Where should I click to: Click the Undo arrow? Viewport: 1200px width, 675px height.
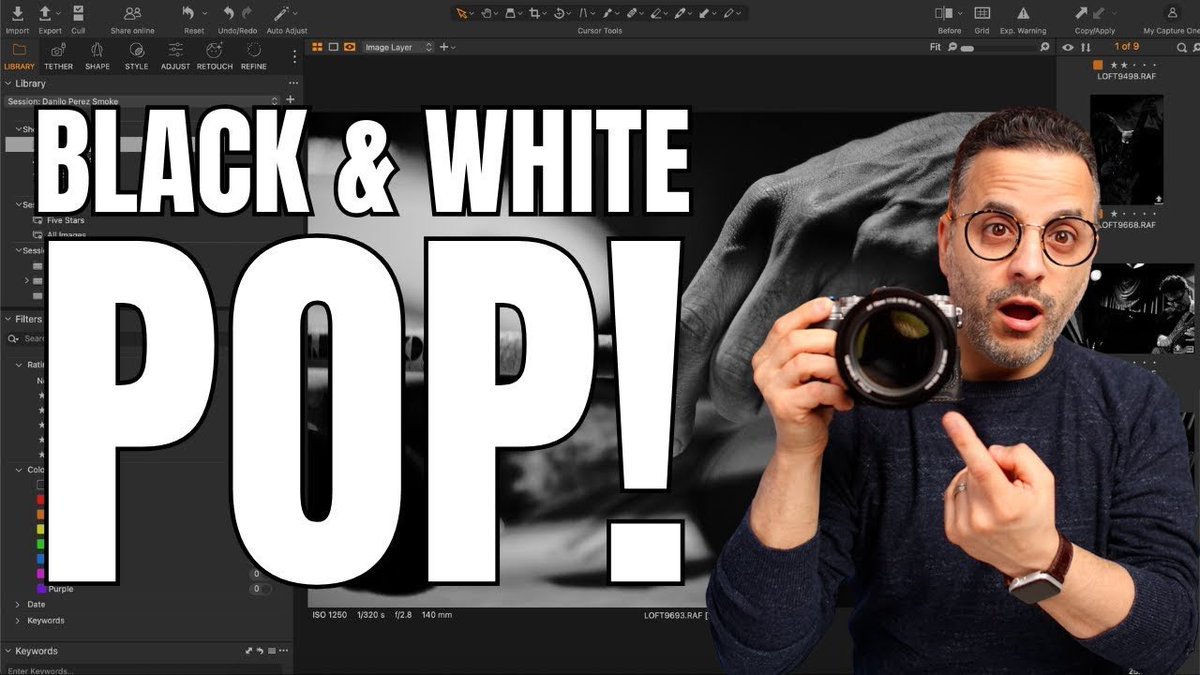tap(229, 14)
